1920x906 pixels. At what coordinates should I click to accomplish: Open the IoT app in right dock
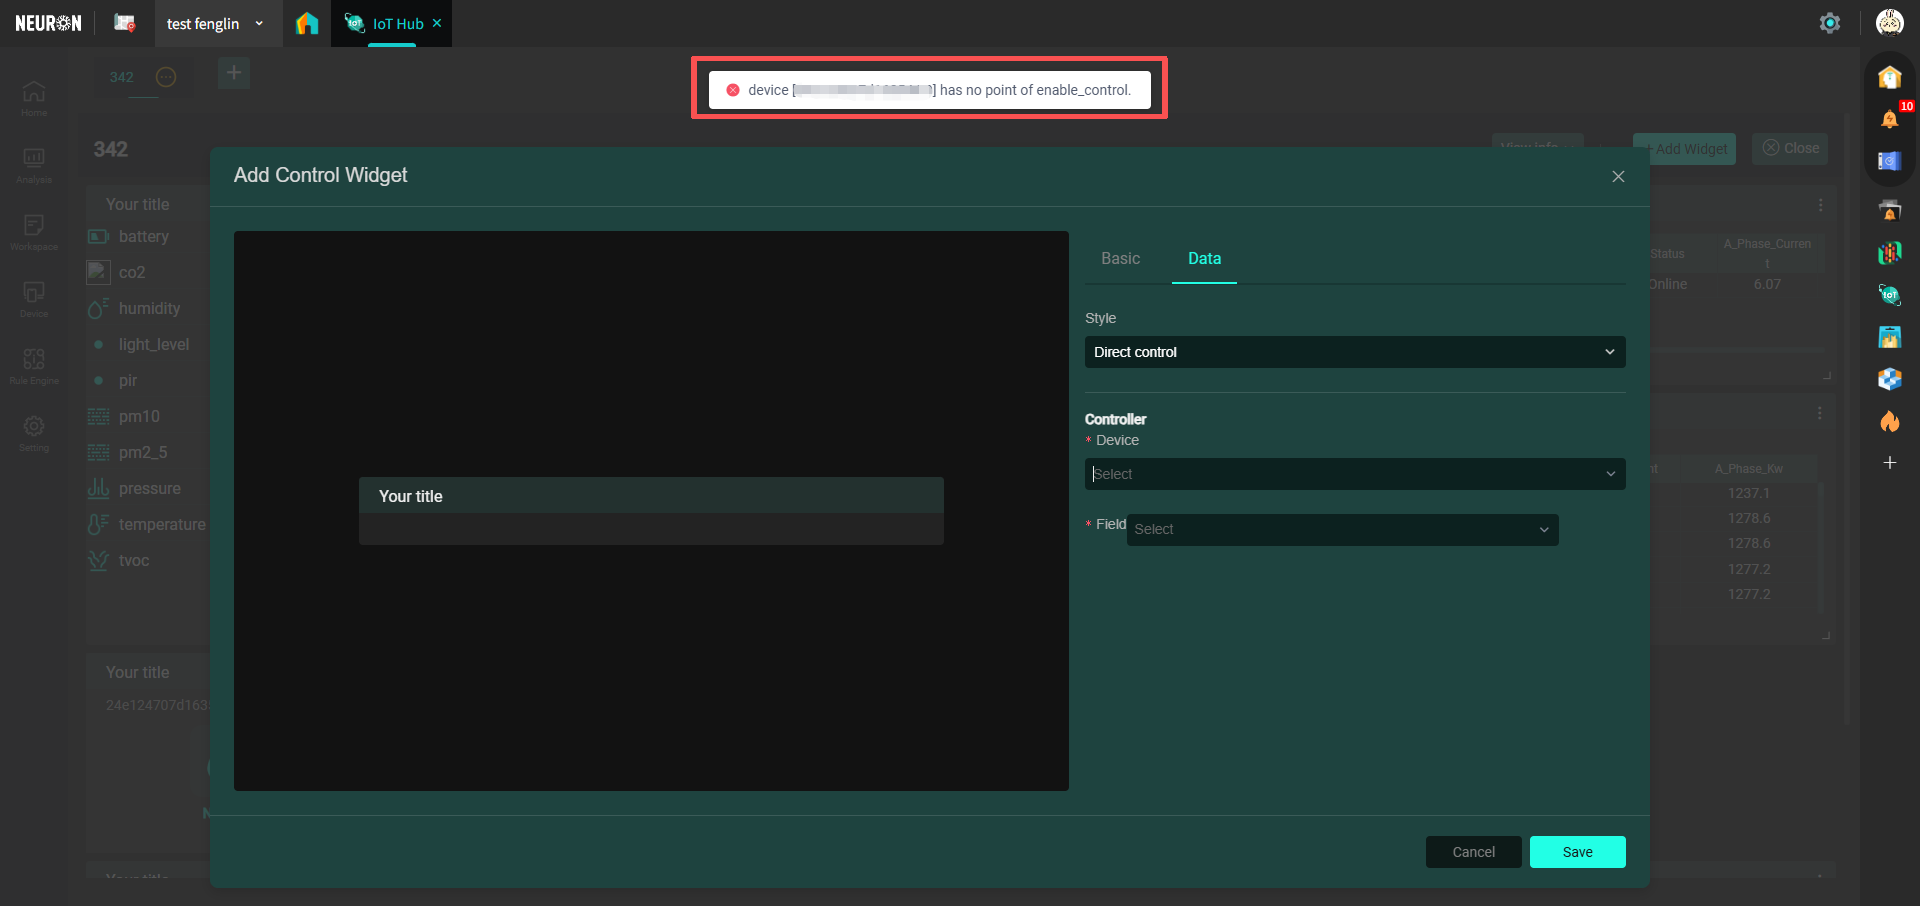pos(1889,295)
